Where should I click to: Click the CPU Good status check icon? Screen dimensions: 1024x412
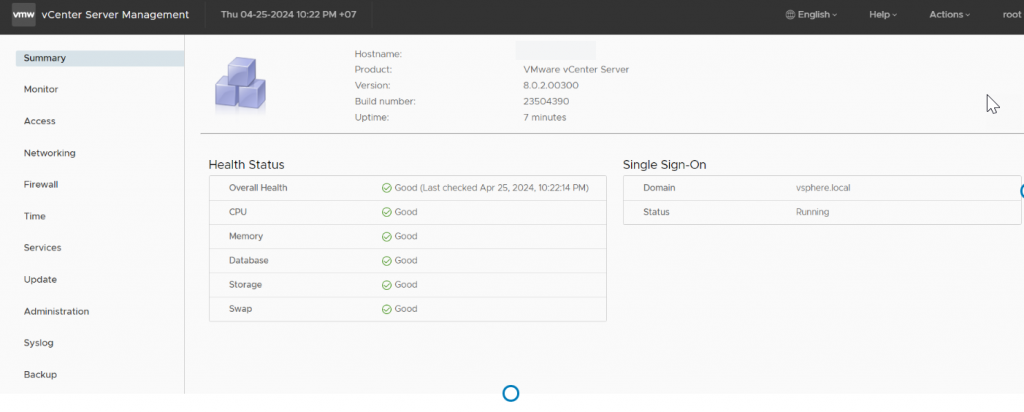(386, 212)
